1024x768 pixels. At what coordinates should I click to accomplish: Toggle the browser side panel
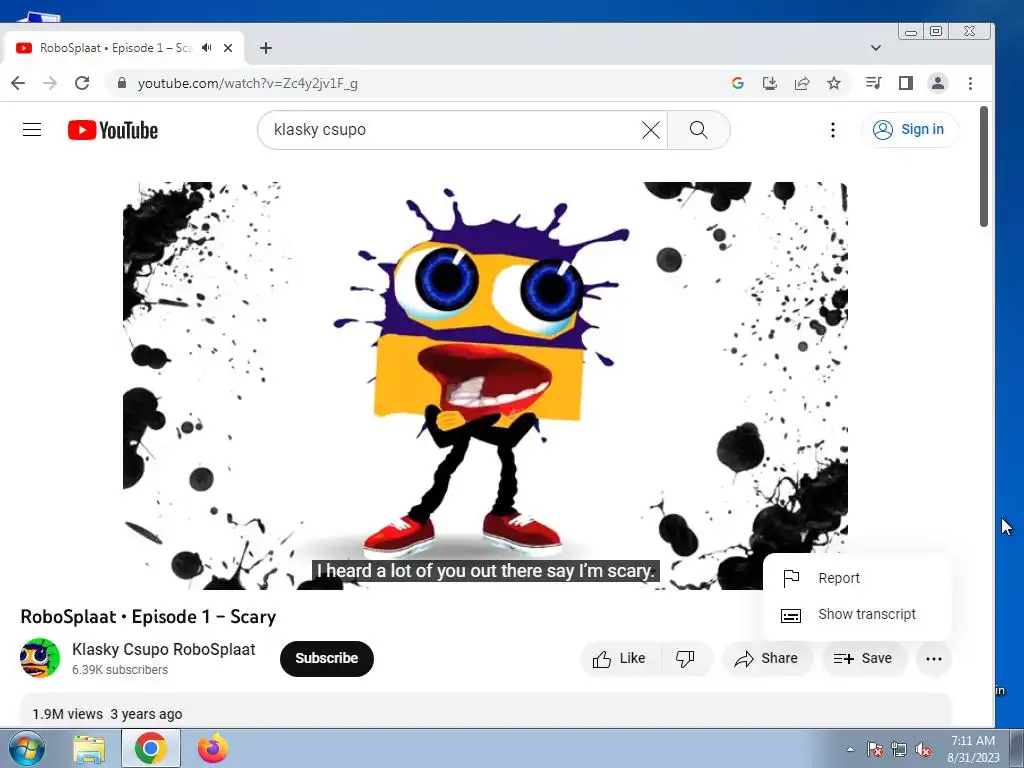(905, 83)
